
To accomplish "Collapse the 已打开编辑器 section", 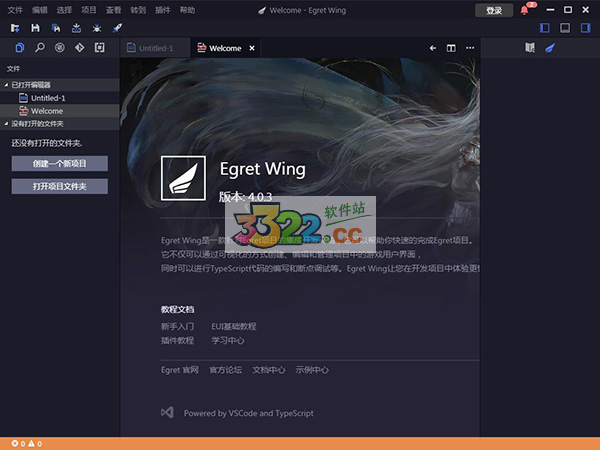I will 60,85.
